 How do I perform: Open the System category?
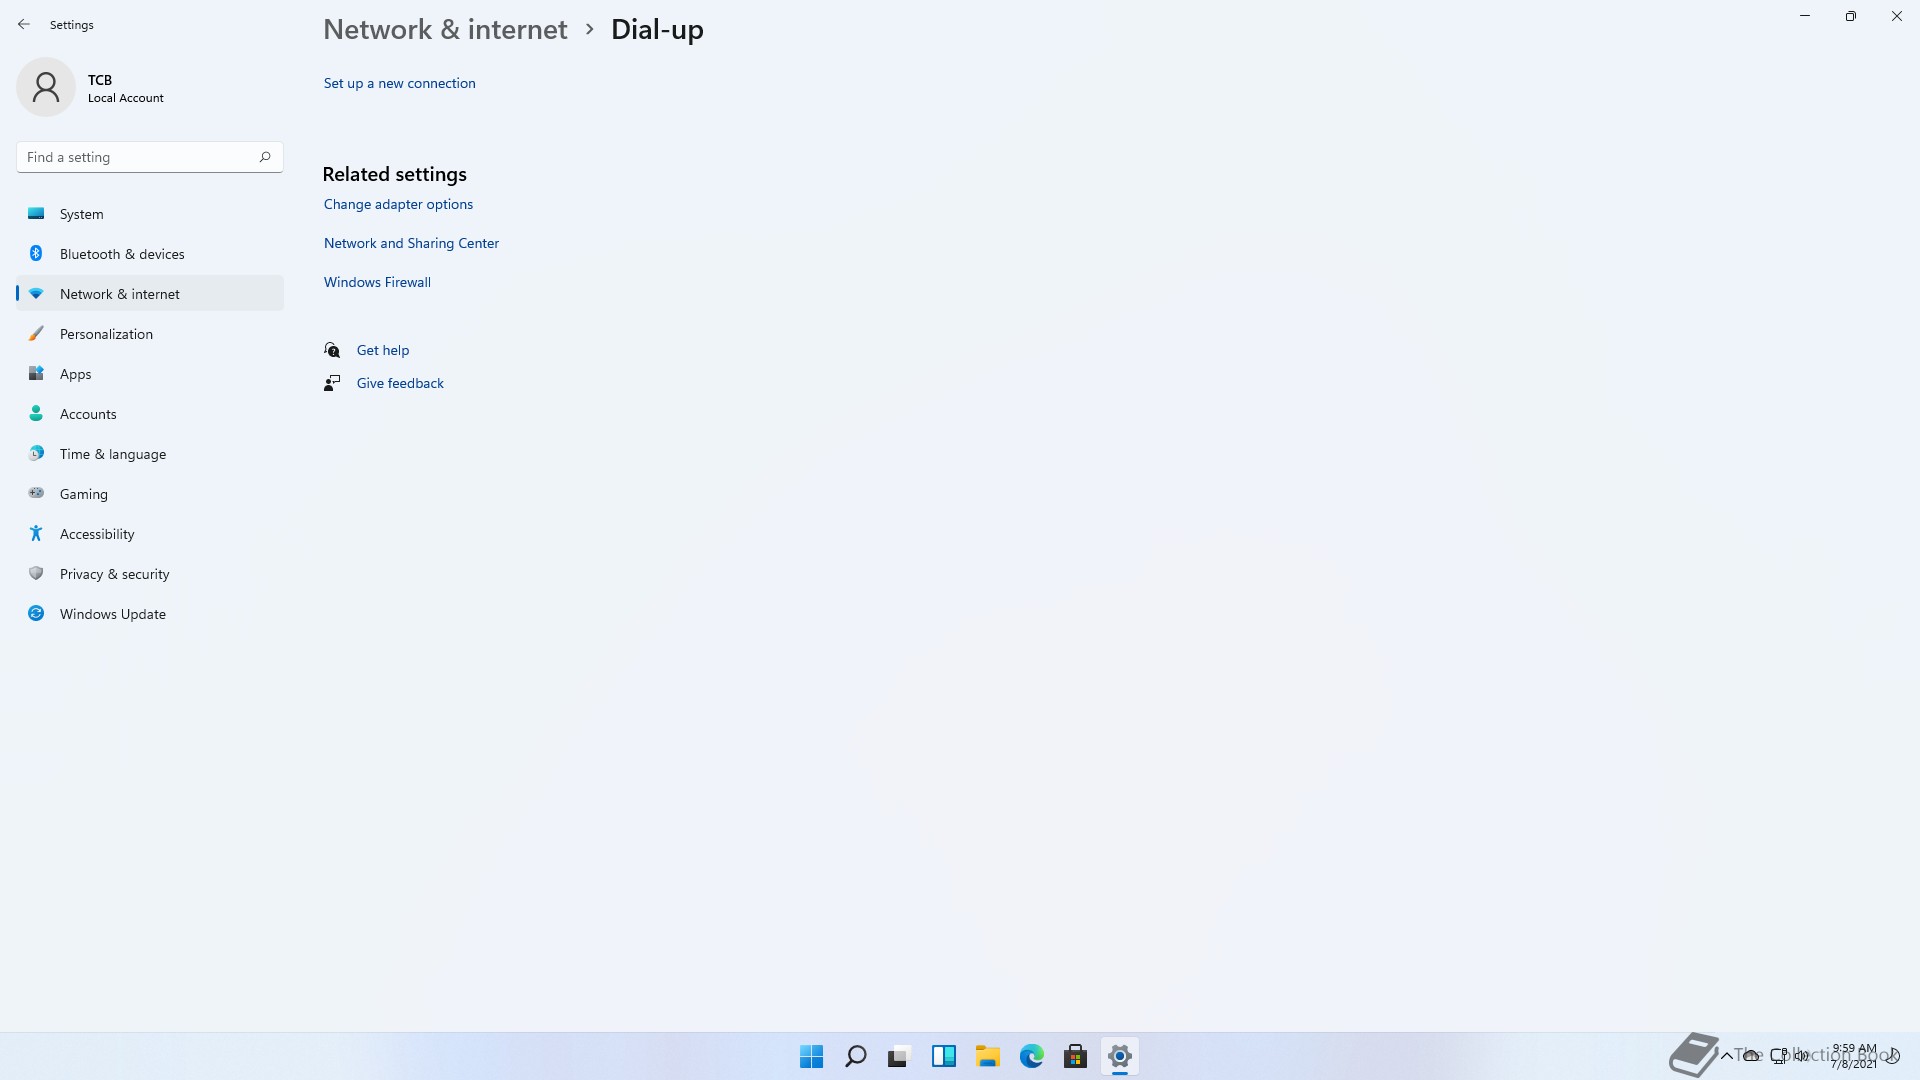tap(150, 214)
